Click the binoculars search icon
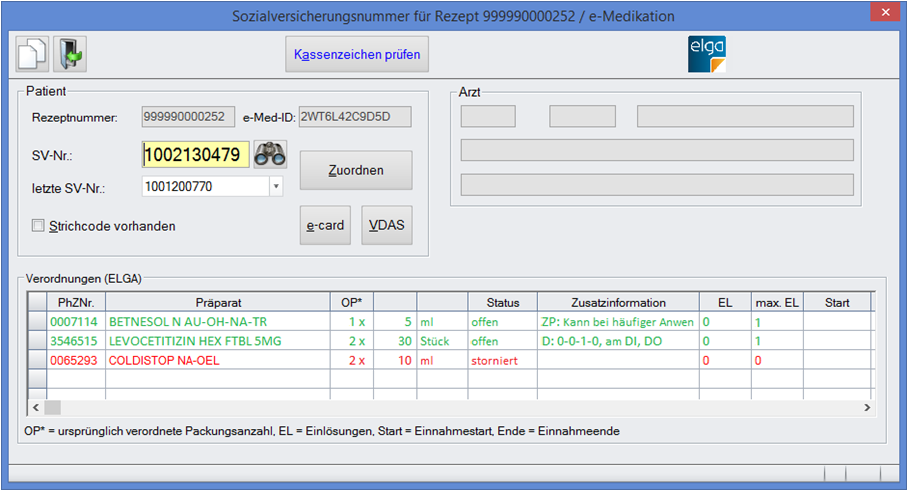This screenshot has width=907, height=490. coord(269,154)
